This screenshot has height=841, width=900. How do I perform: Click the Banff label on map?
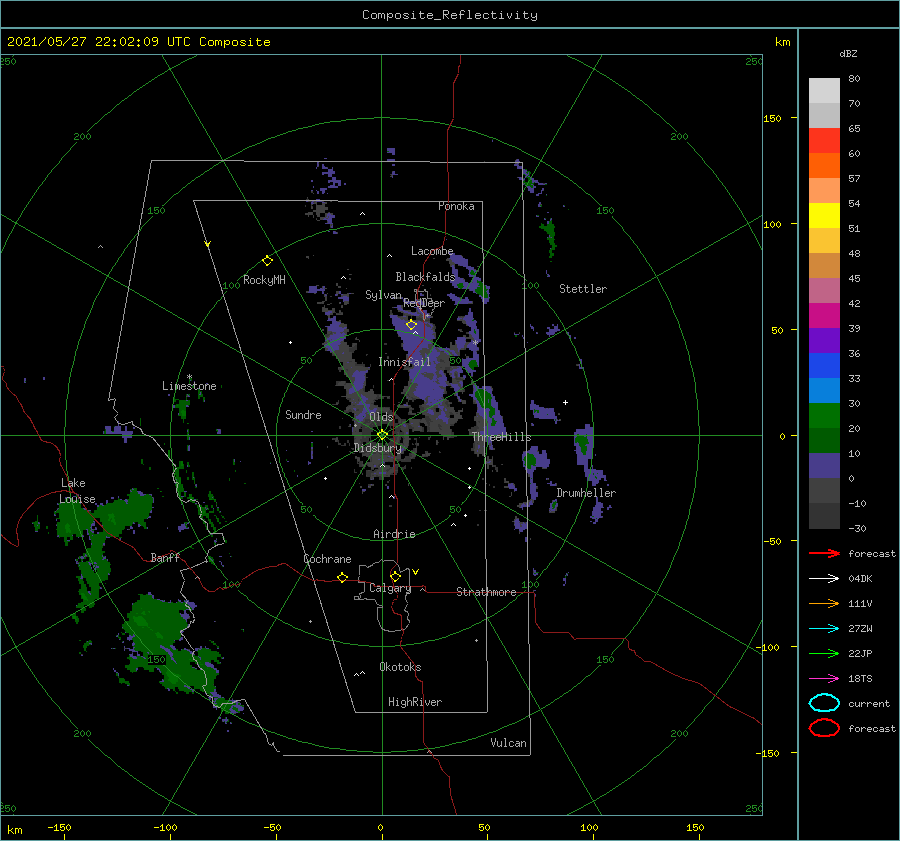(165, 557)
